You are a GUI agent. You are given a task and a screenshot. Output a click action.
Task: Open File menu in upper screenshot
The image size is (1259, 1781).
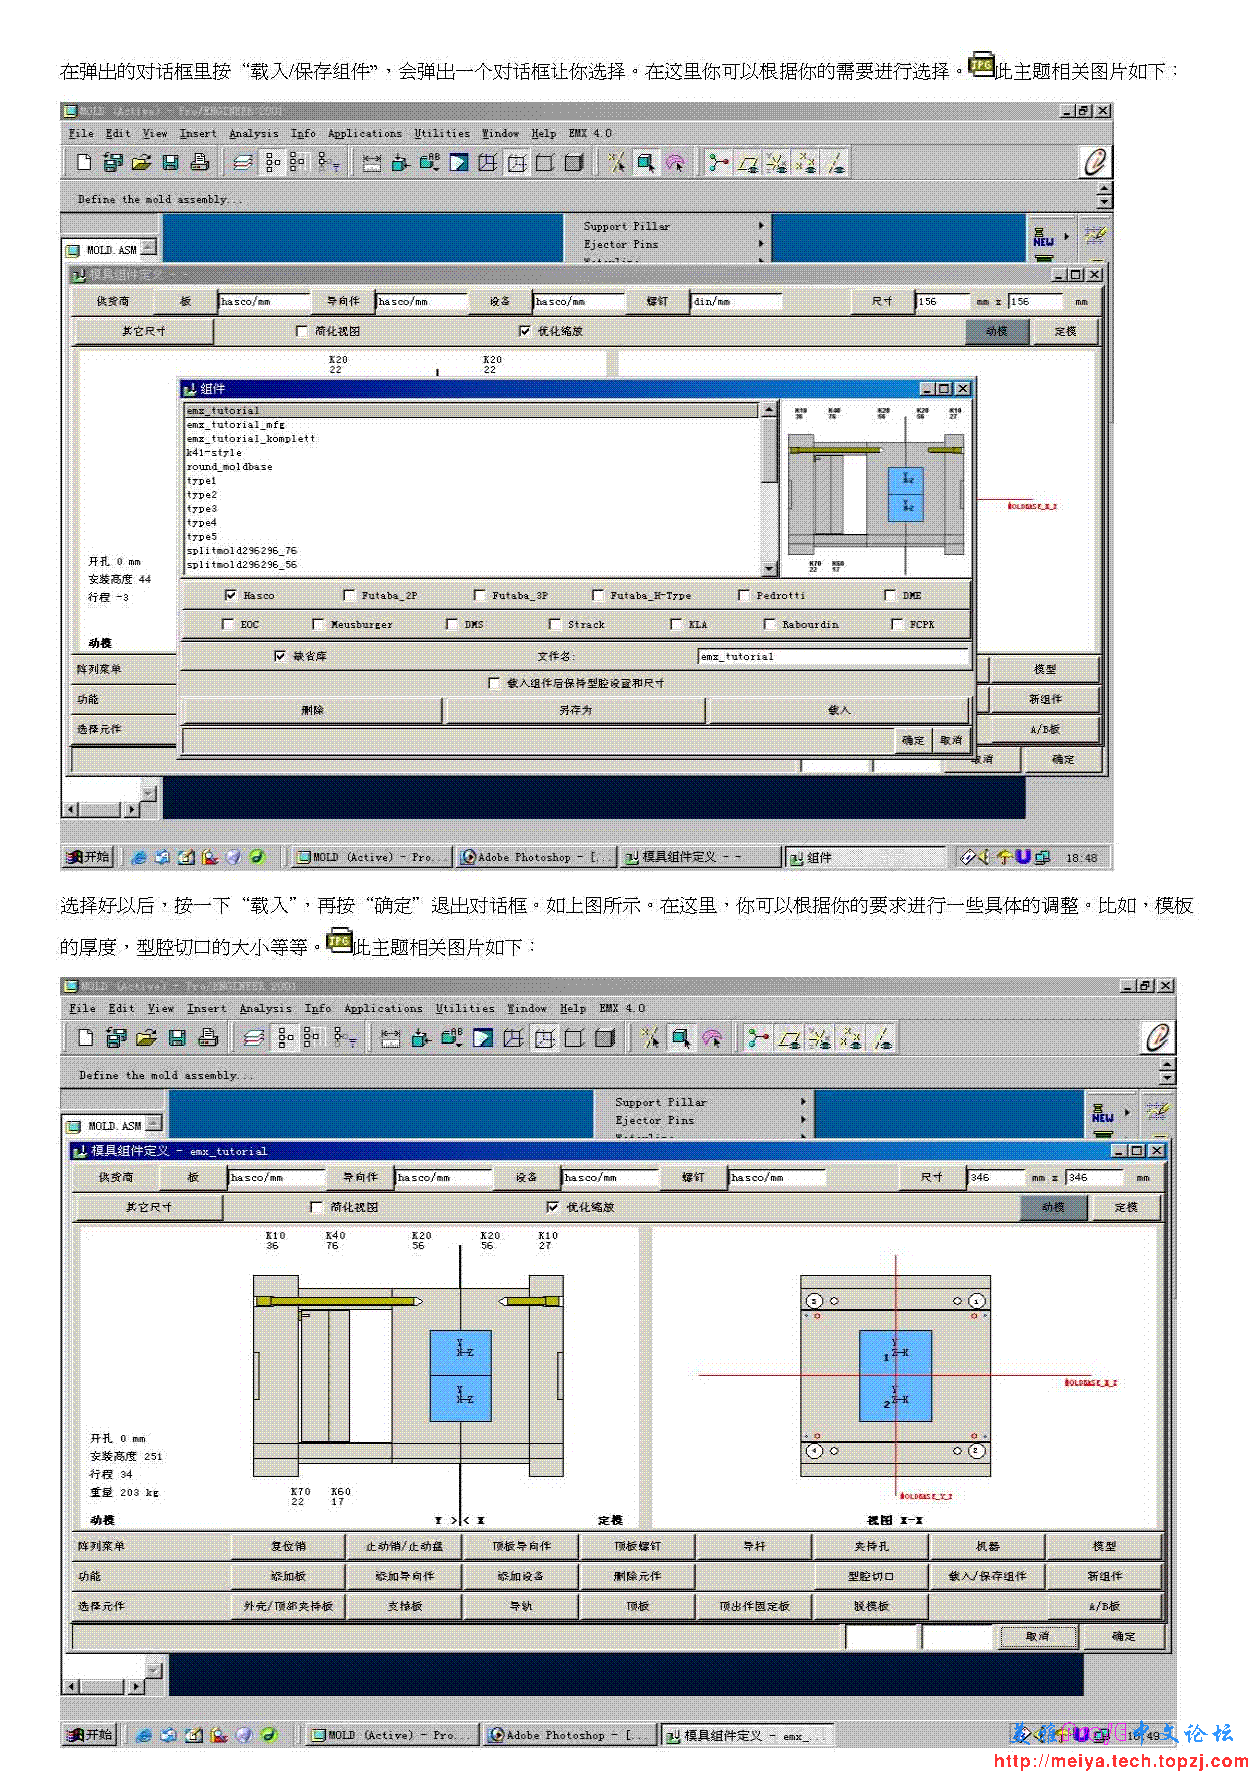81,133
